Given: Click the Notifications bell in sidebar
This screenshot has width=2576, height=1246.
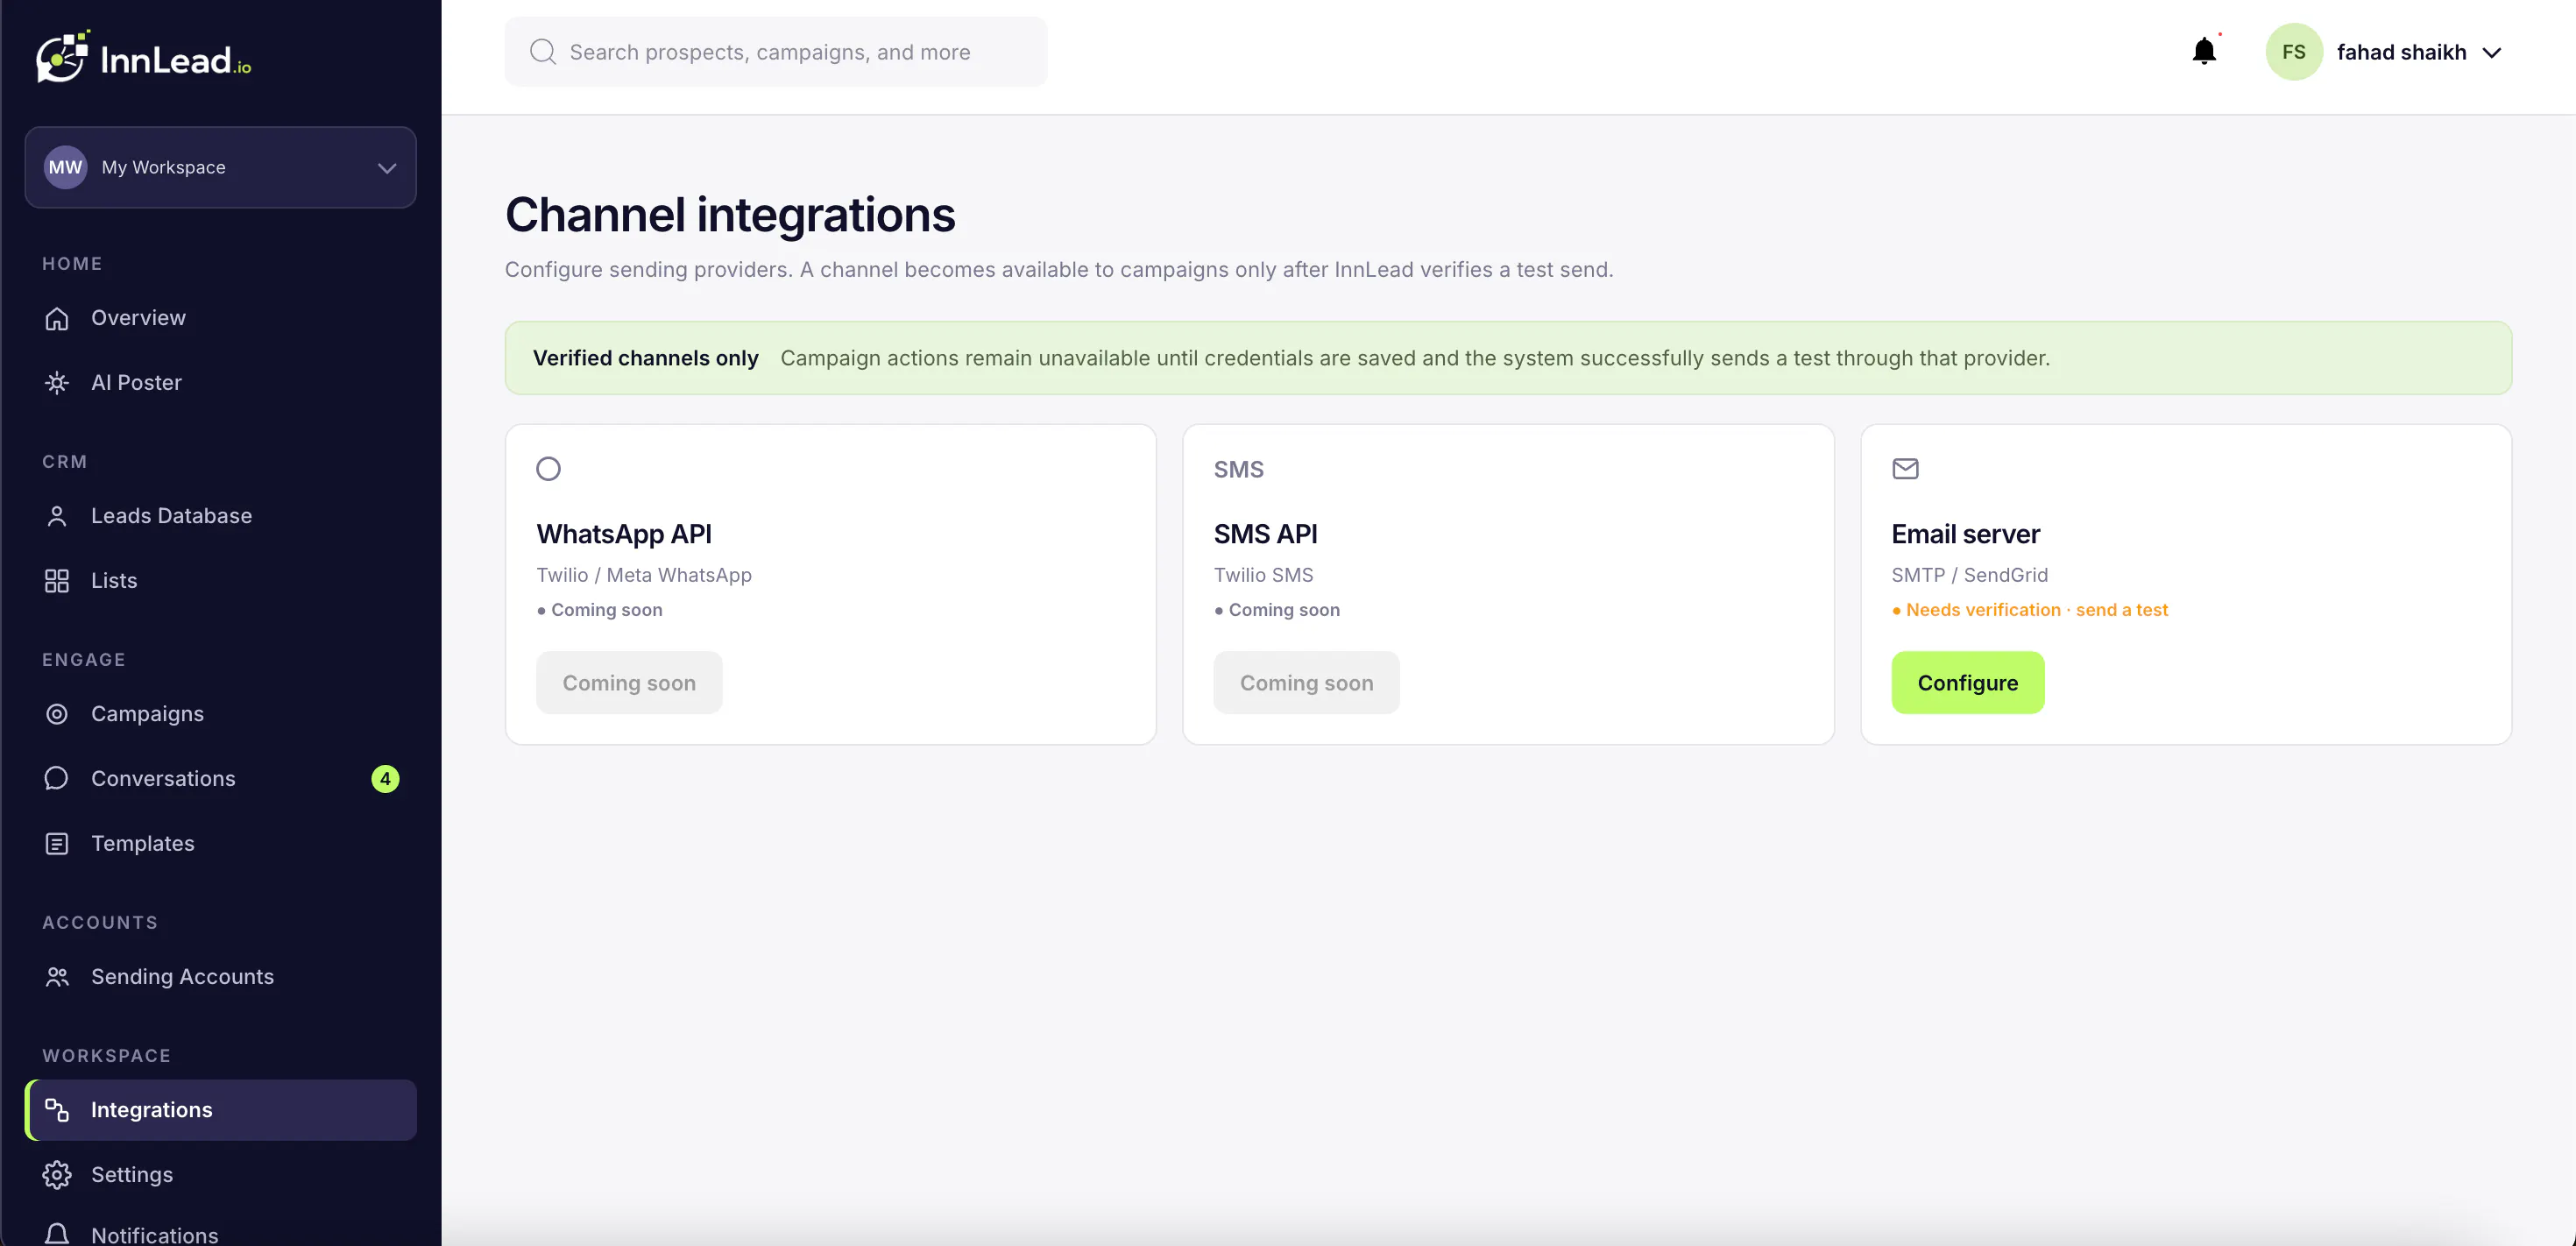Looking at the screenshot, I should coord(57,1235).
